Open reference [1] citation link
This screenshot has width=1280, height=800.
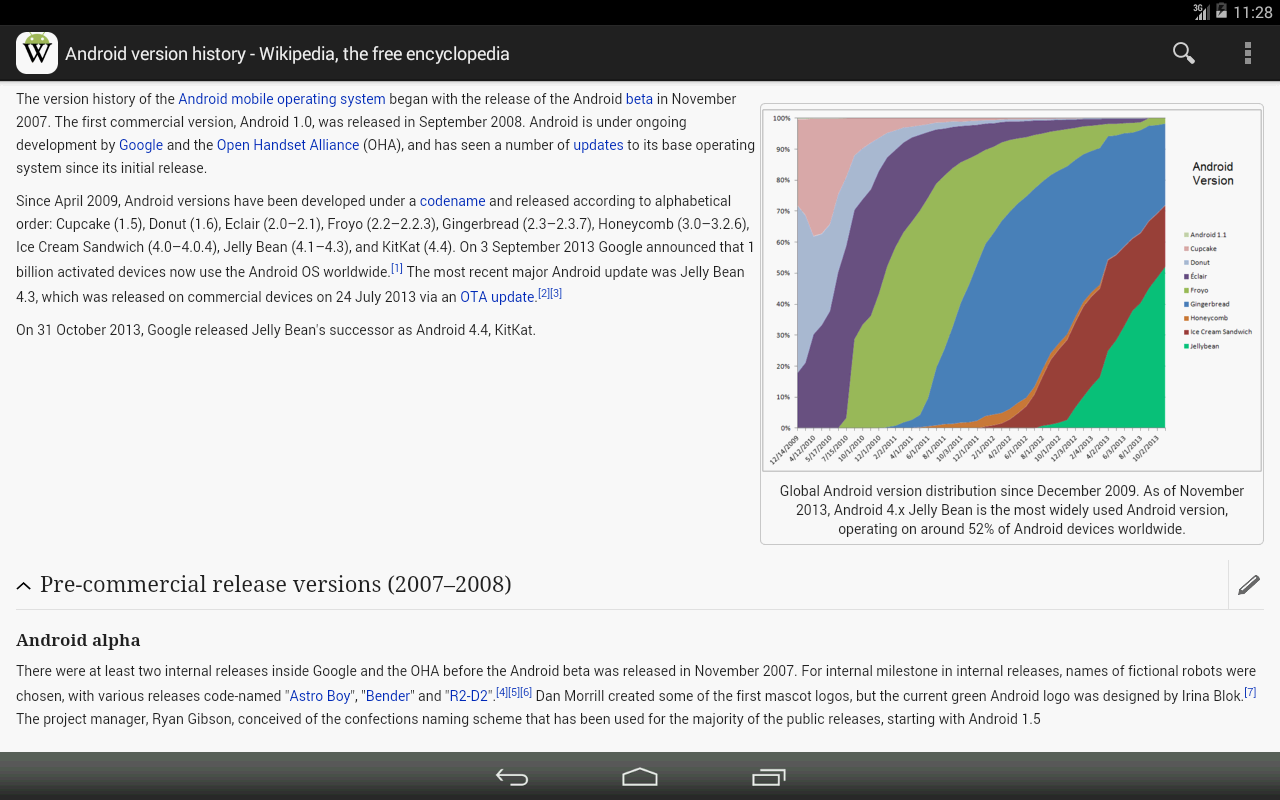click(x=395, y=268)
